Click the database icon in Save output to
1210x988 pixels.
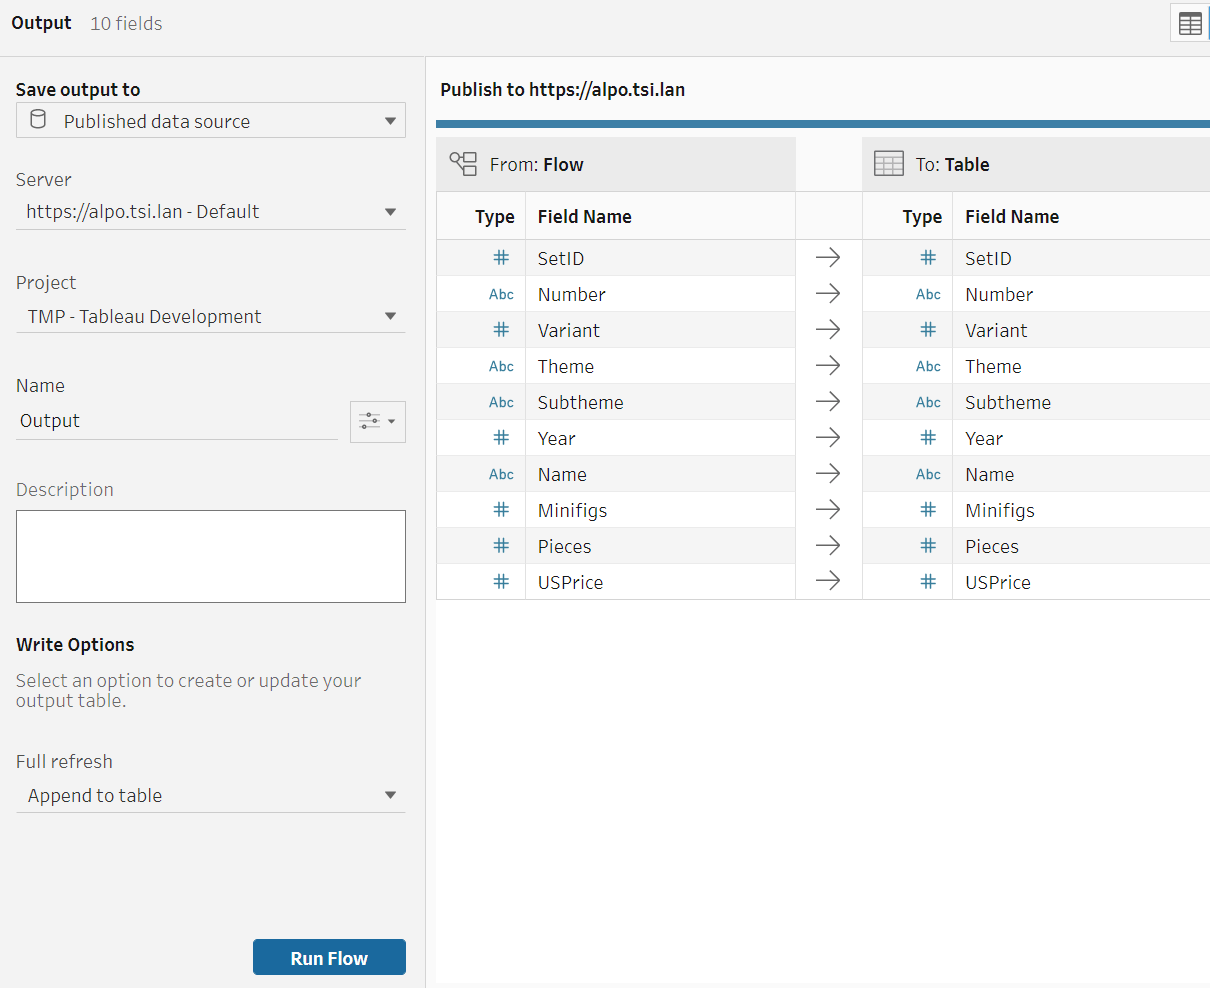pos(38,121)
